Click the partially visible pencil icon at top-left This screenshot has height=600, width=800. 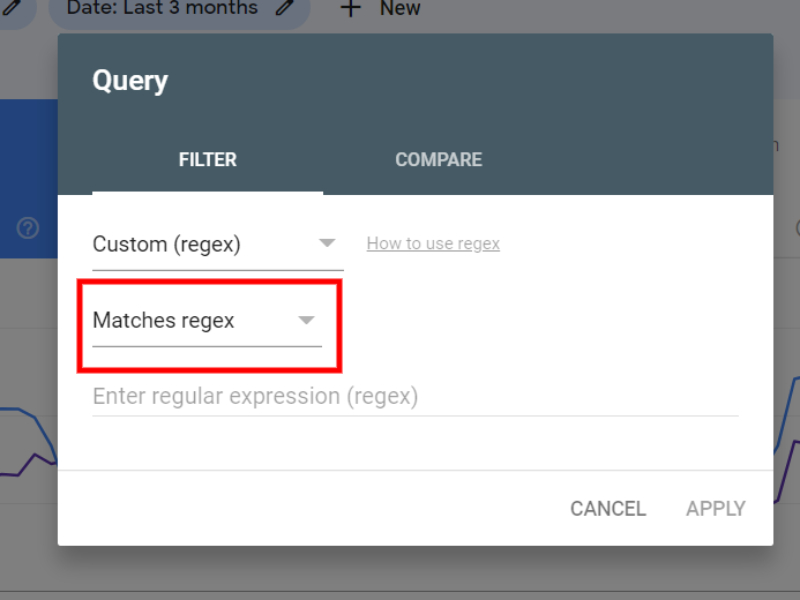click(x=12, y=6)
